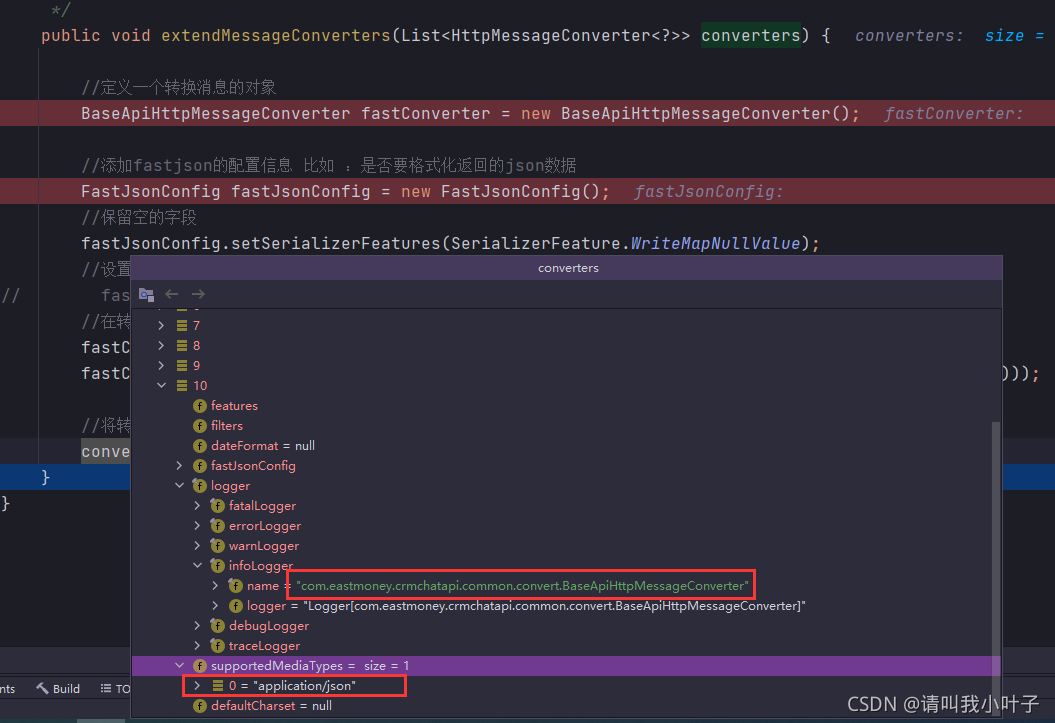Image resolution: width=1055 pixels, height=723 pixels.
Task: Click list icon of application/json entry
Action: [218, 685]
